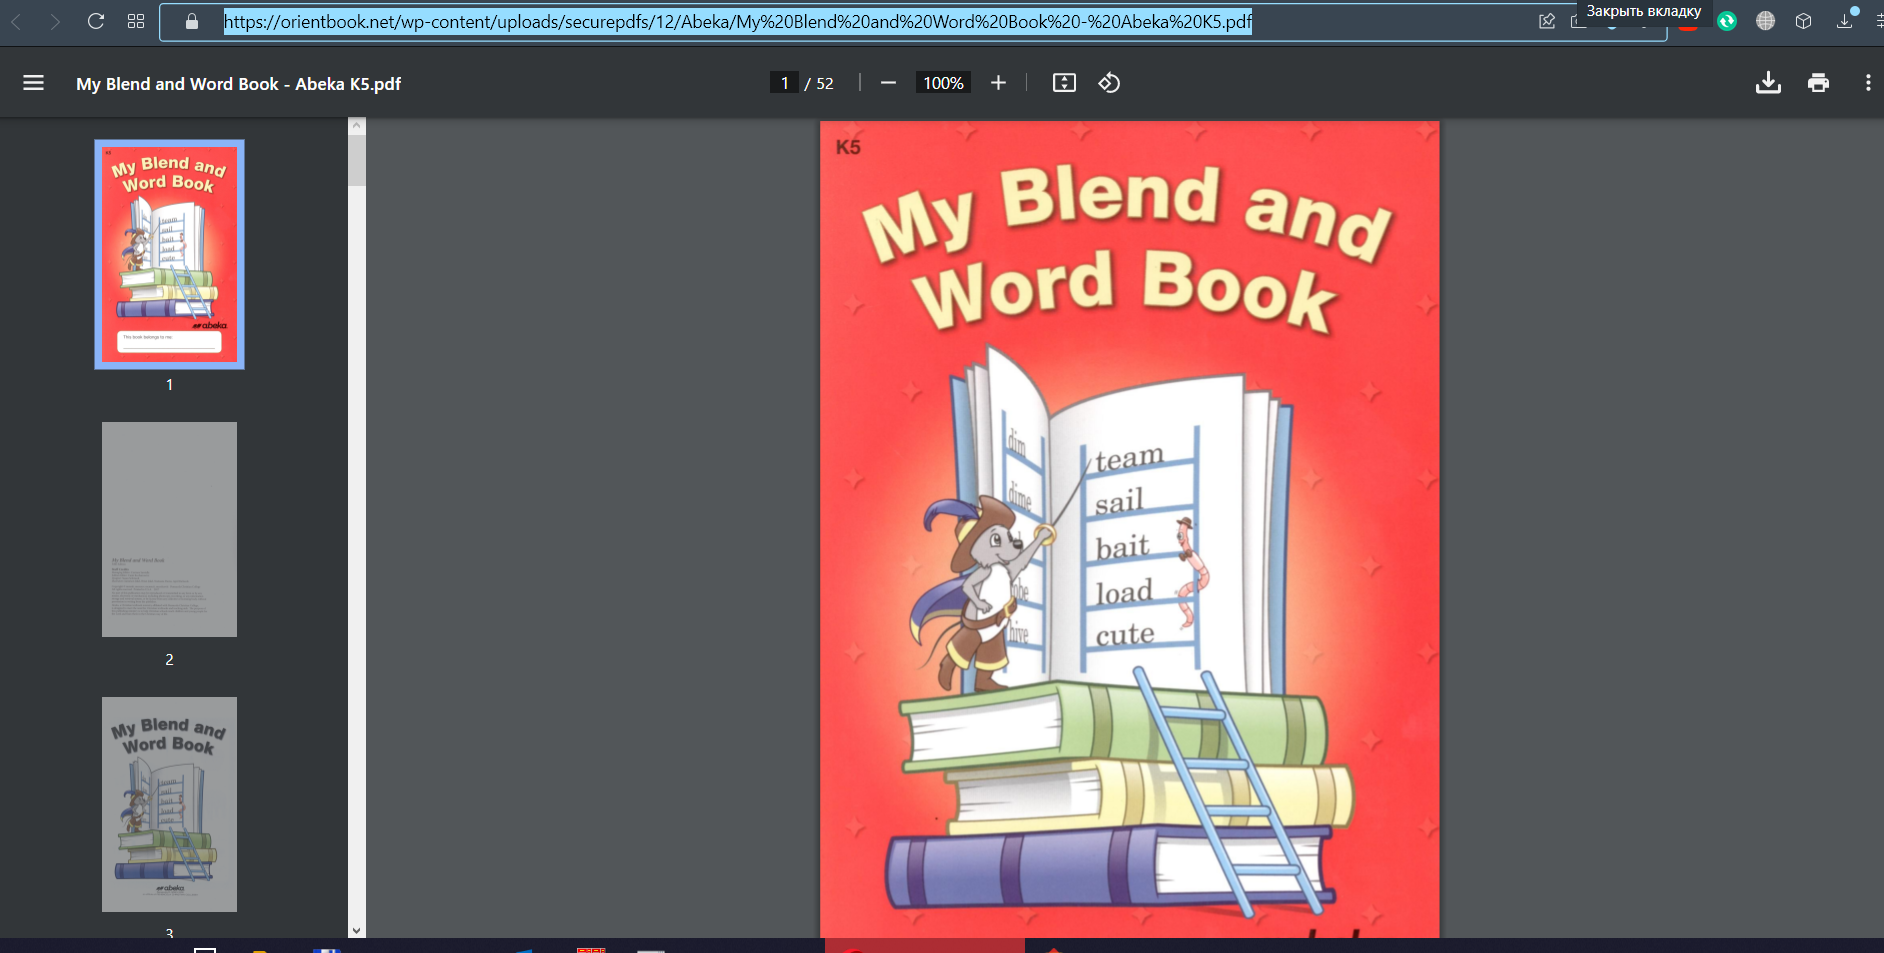
Task: Toggle the PDF sidebar menu
Action: click(x=33, y=83)
